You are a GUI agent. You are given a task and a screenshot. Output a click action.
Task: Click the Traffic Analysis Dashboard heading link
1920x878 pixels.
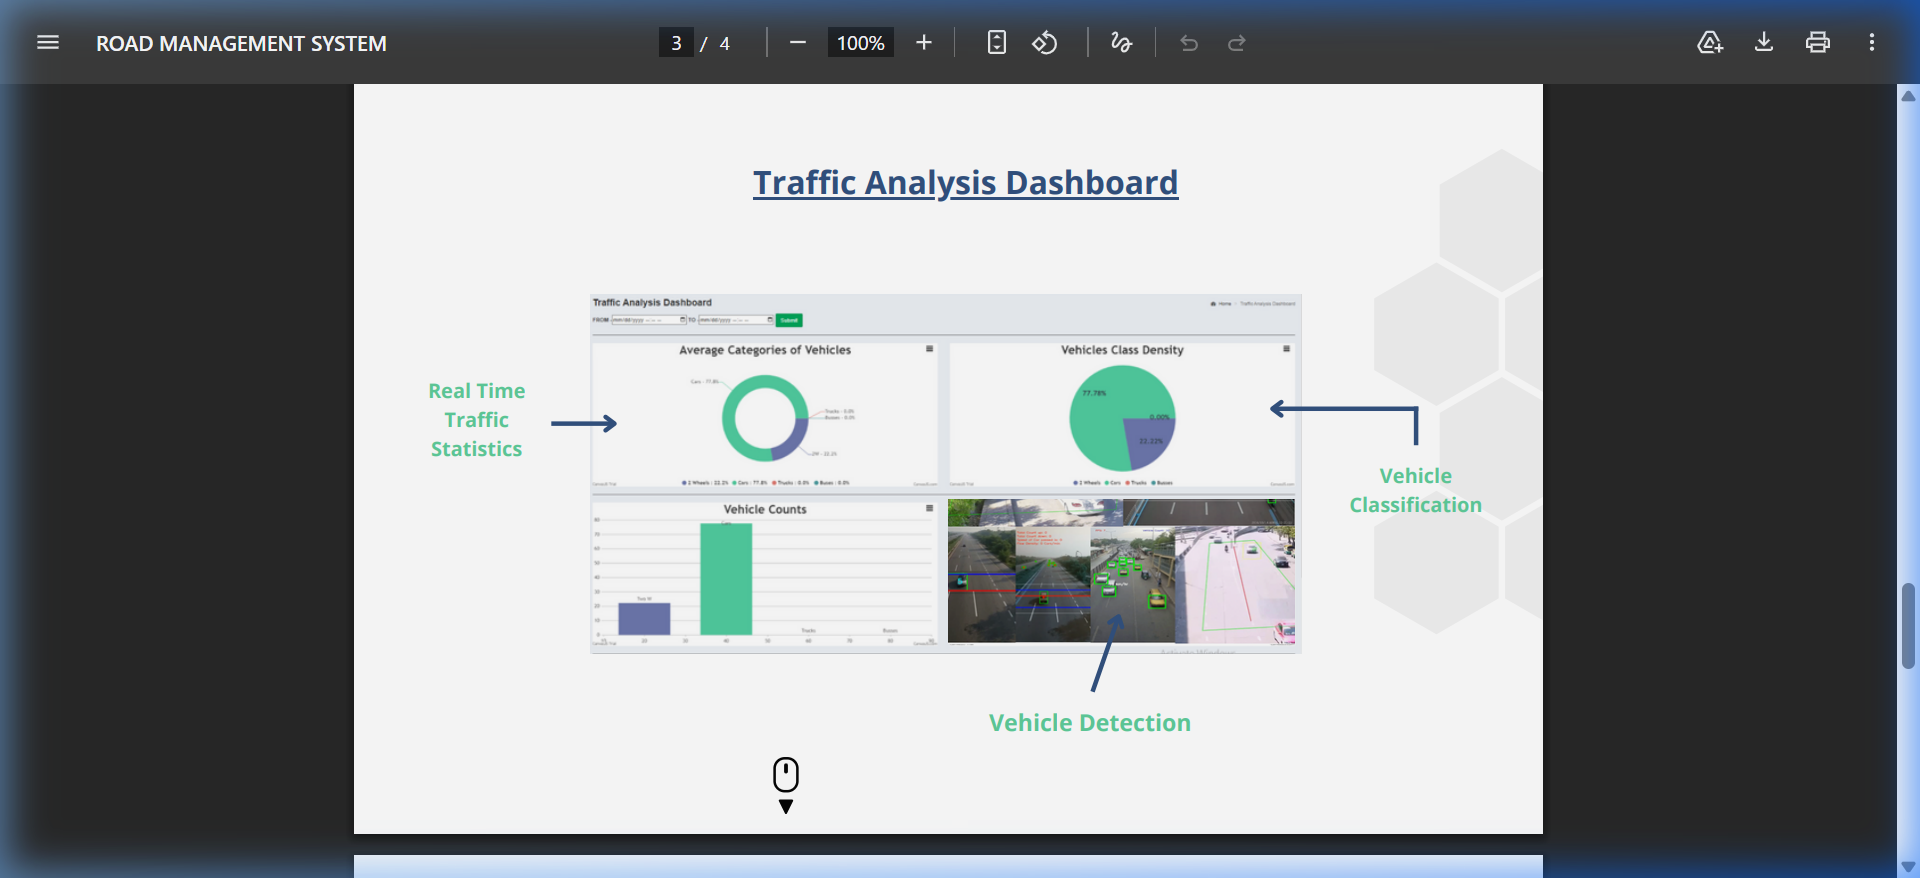pos(965,183)
